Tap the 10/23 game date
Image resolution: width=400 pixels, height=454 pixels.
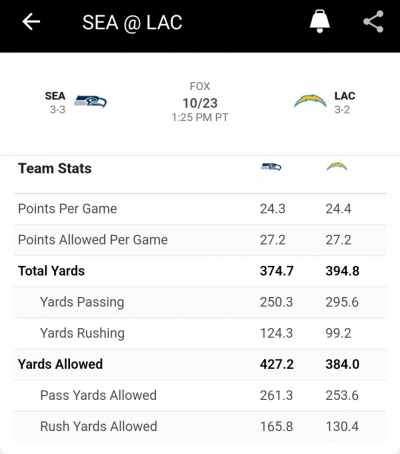pyautogui.click(x=200, y=103)
